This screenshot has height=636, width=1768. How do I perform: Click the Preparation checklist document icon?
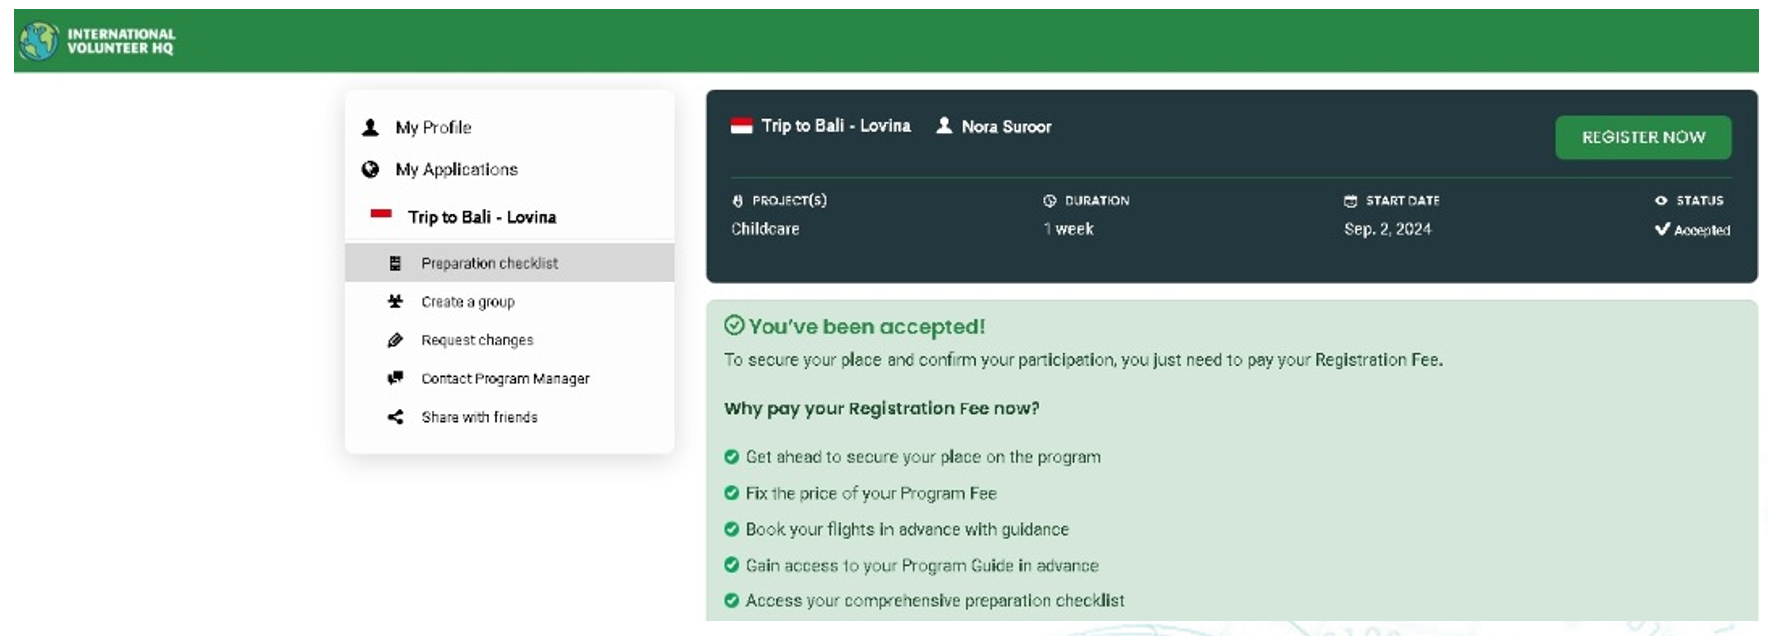click(395, 263)
